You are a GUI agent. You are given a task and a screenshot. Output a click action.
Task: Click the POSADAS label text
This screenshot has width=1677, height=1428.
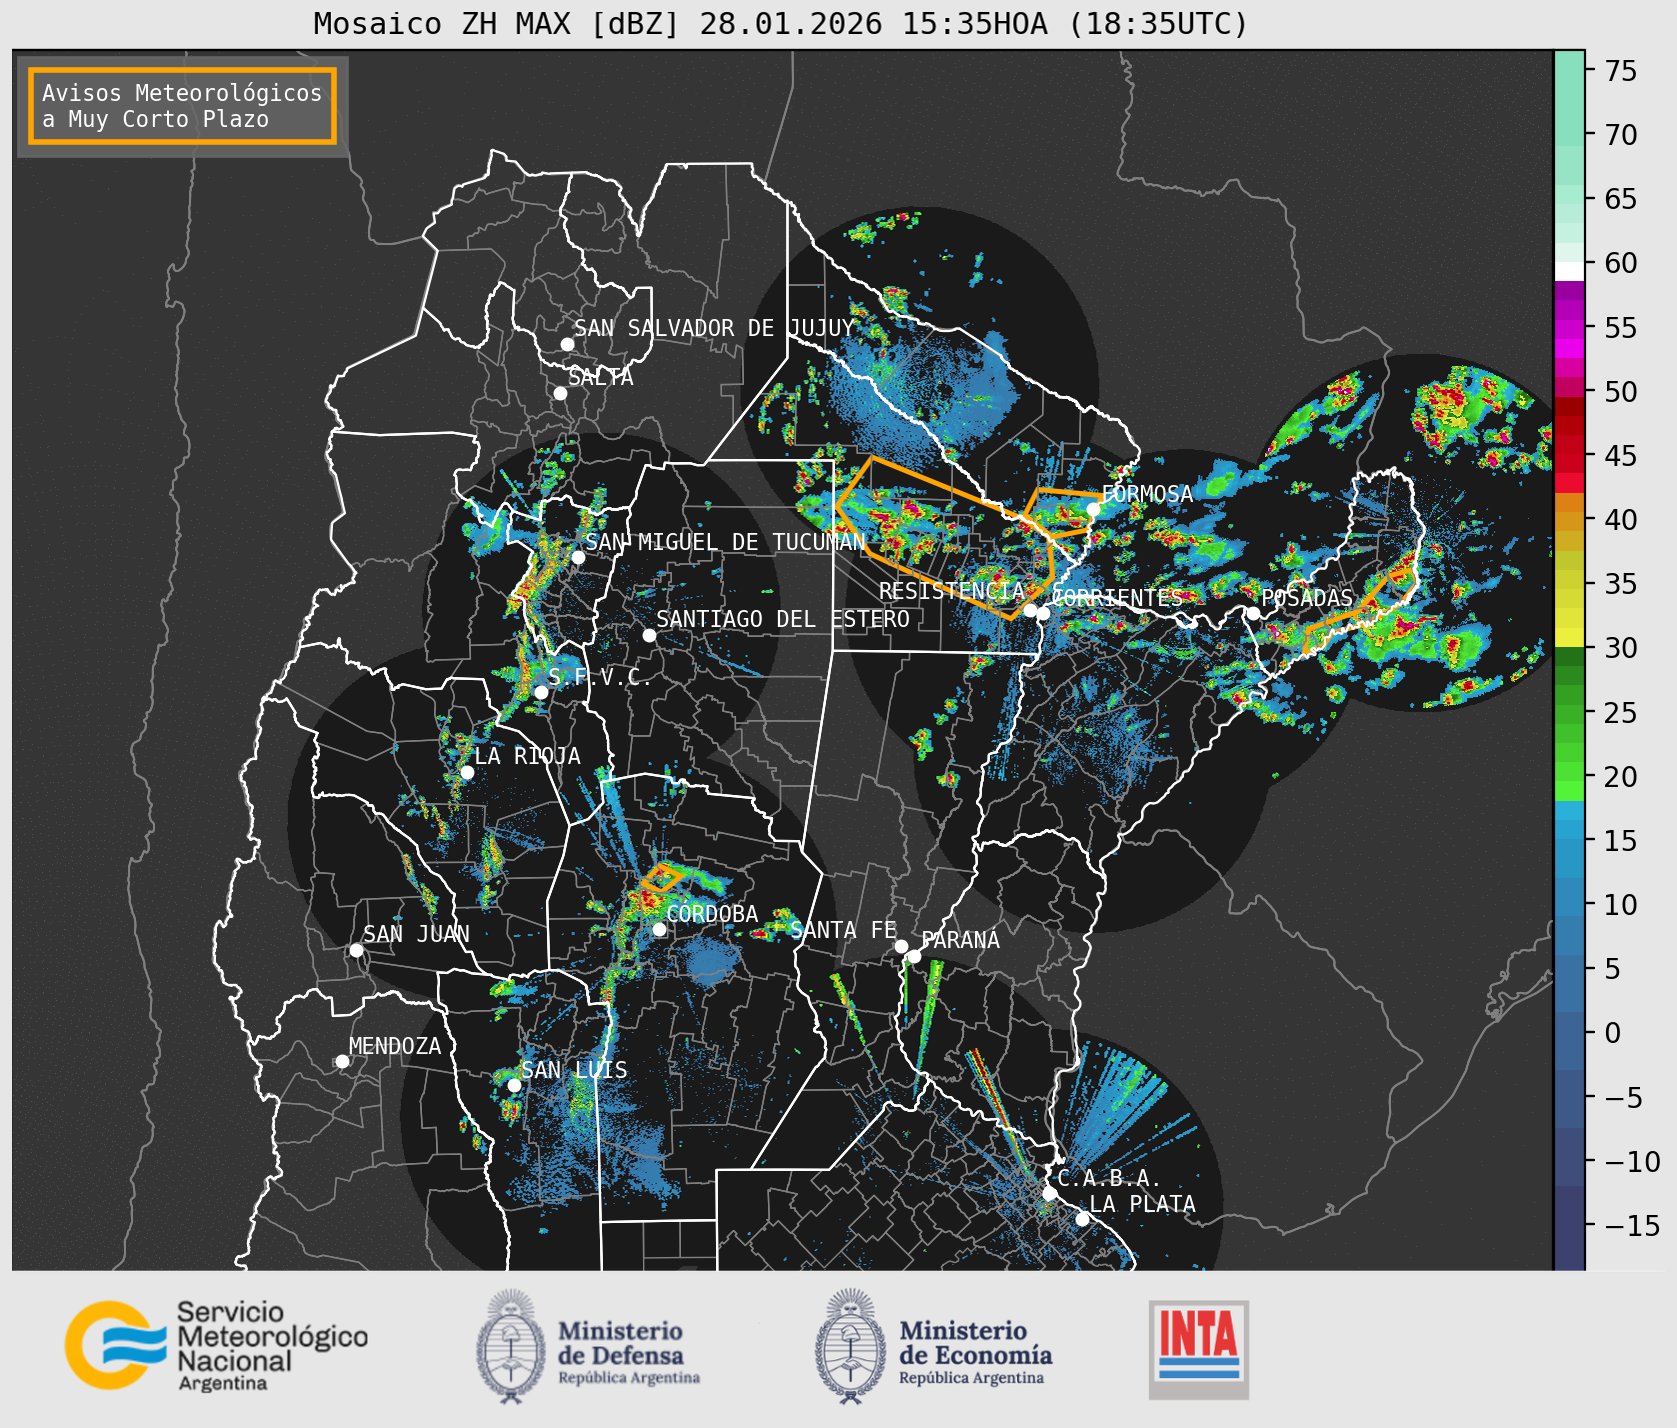(1307, 598)
